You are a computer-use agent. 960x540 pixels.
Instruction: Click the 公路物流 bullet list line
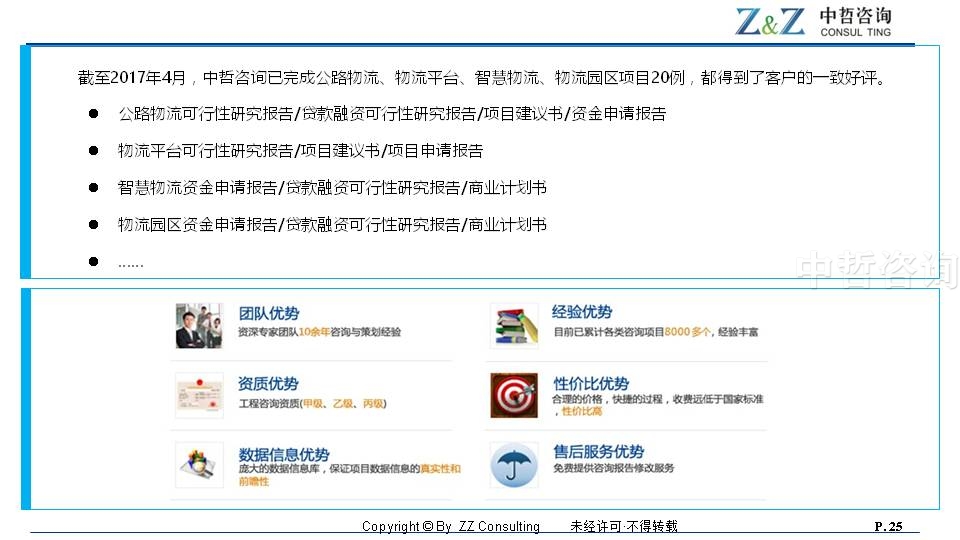(392, 114)
